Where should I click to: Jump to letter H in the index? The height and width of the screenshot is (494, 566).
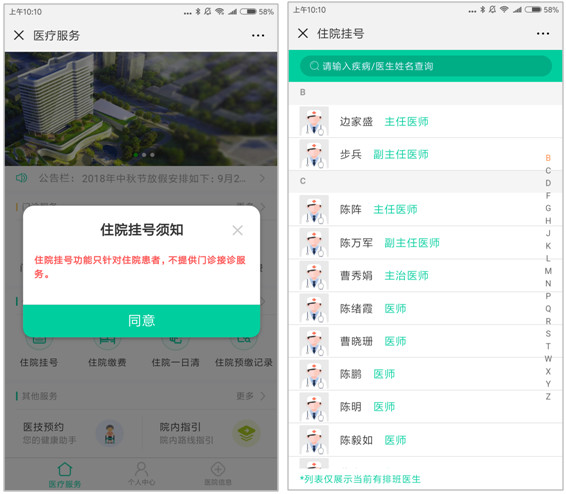point(548,221)
